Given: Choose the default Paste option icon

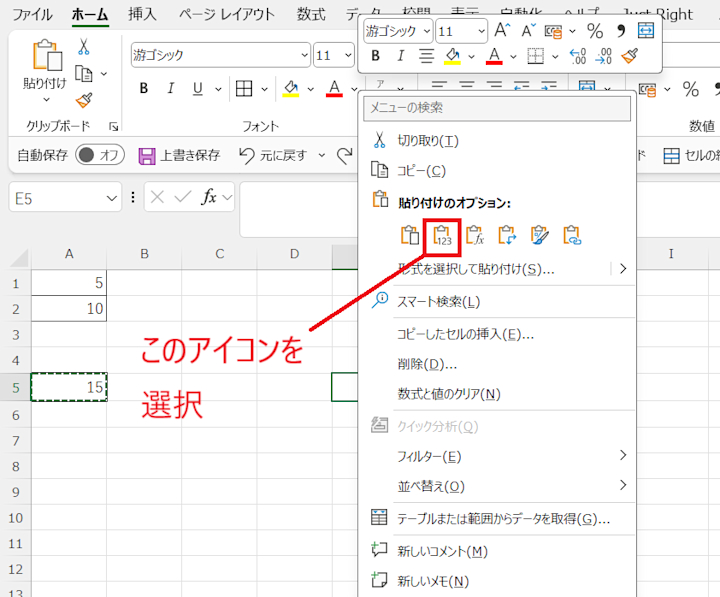Looking at the screenshot, I should (410, 235).
